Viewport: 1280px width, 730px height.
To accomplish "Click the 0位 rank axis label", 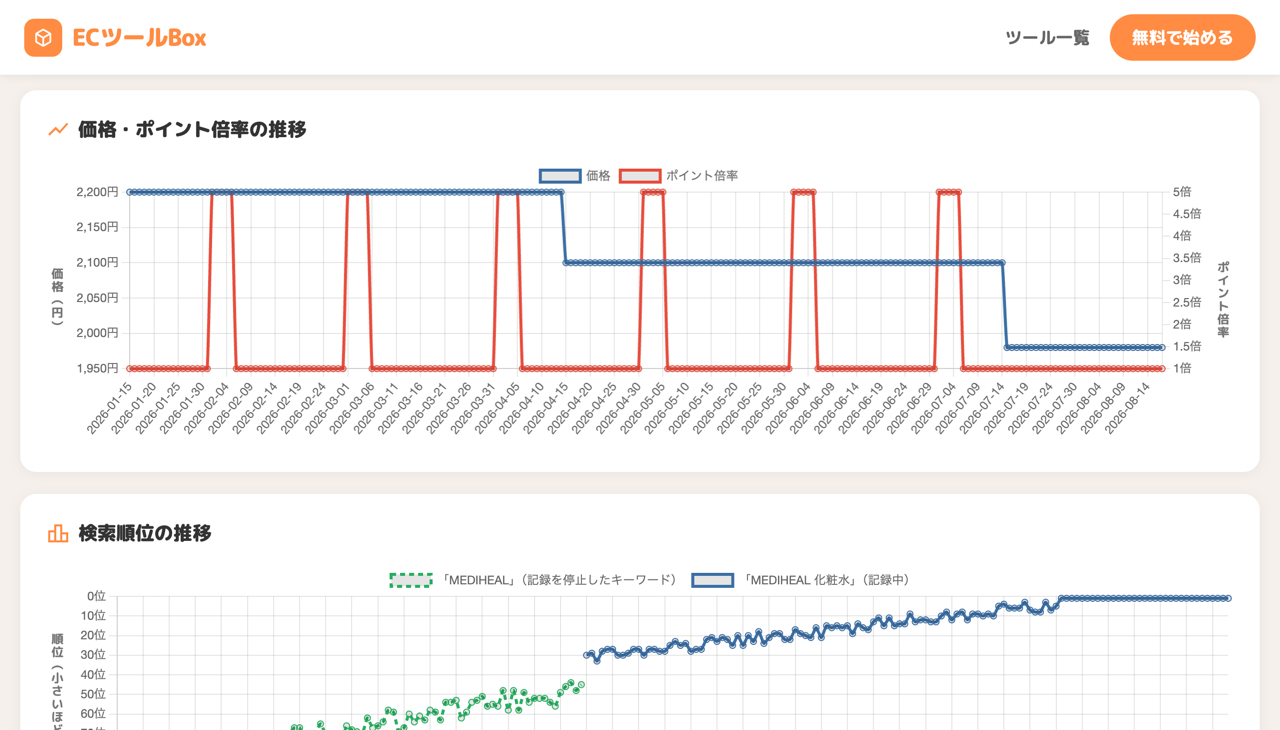I will point(96,596).
